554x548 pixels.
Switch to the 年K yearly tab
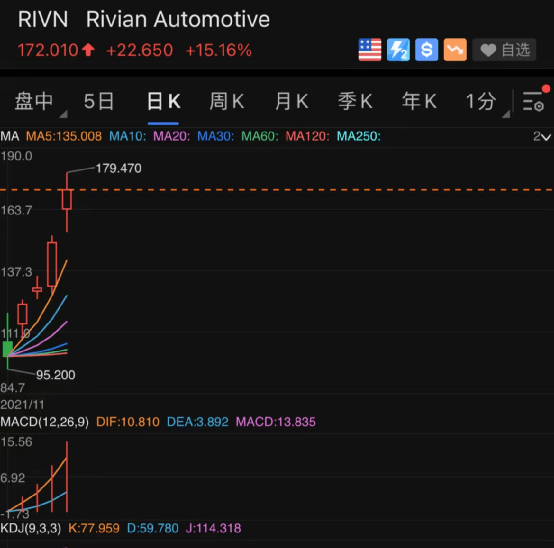[x=419, y=101]
